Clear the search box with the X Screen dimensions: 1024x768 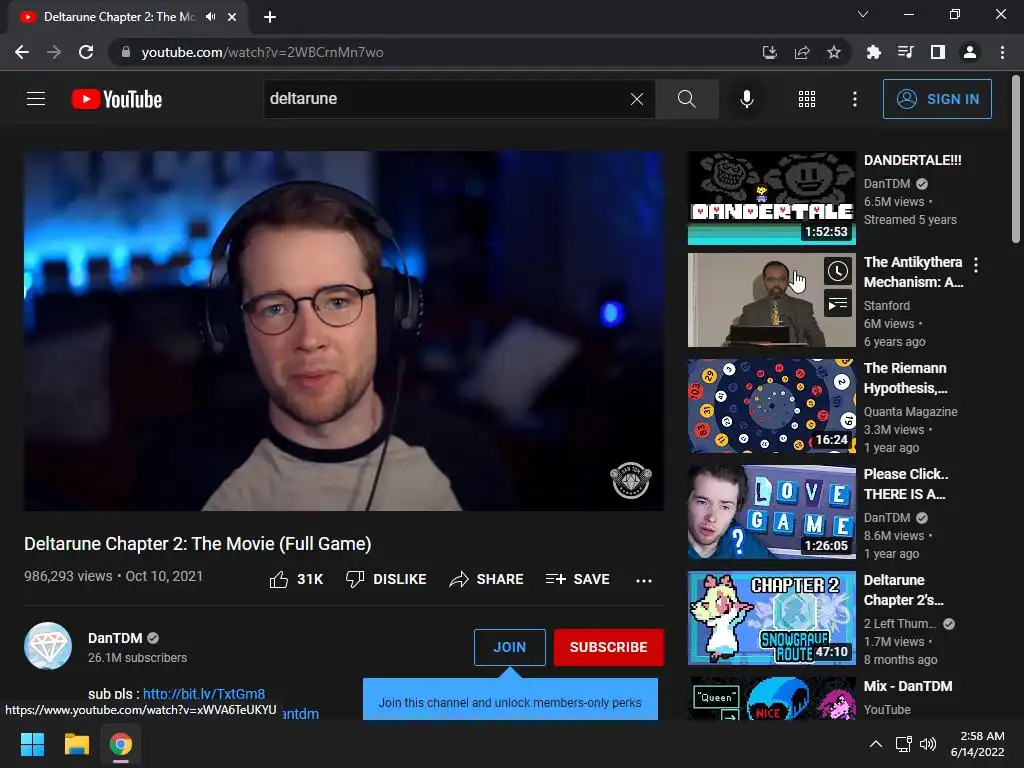point(637,99)
